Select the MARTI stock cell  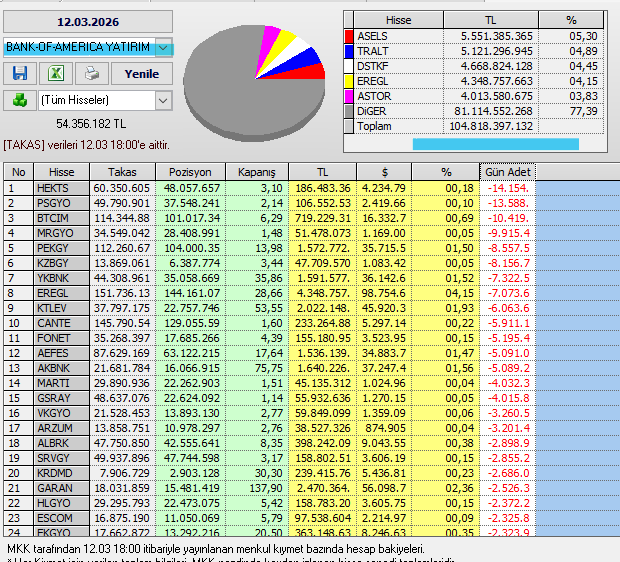[x=62, y=384]
